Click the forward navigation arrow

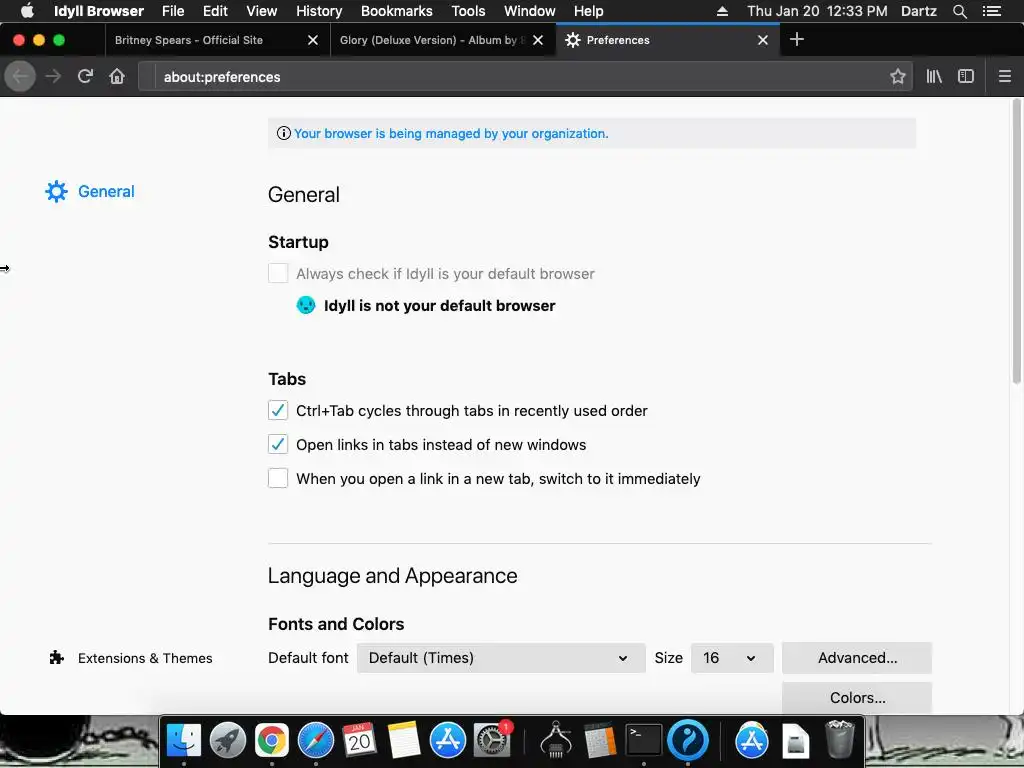(53, 76)
